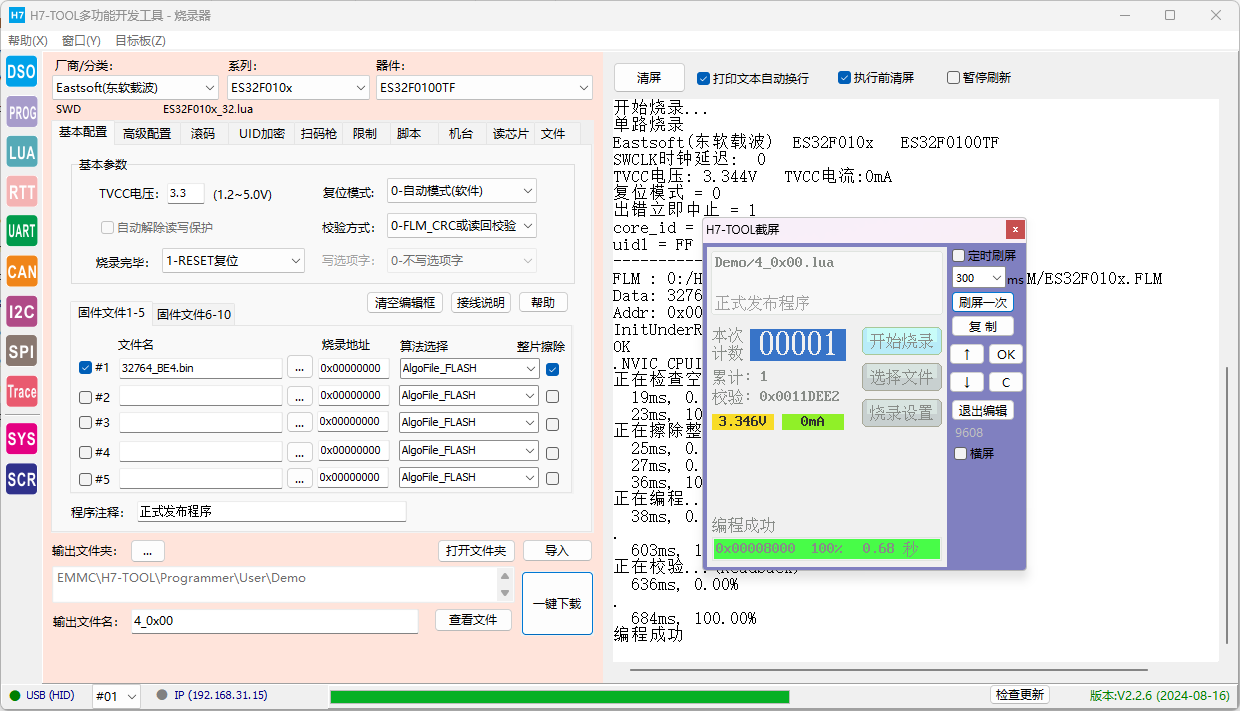
Task: Browse file for firmware row #1
Action: [300, 368]
